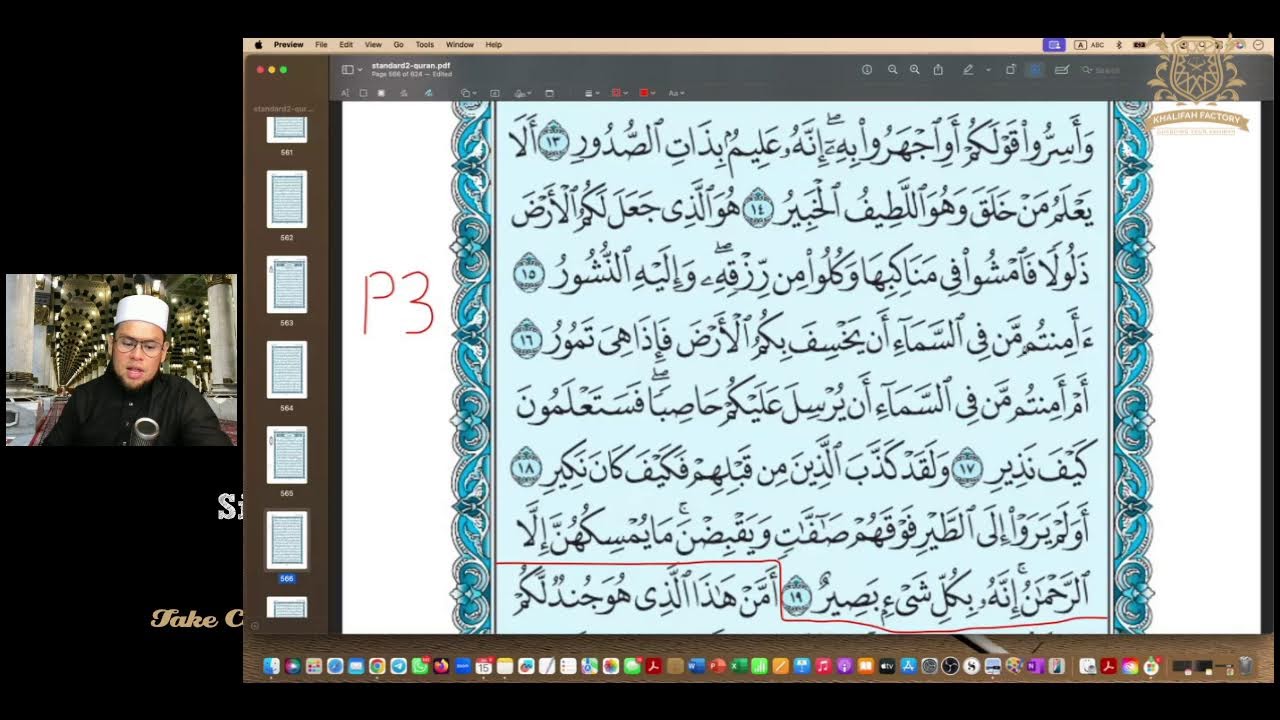Viewport: 1280px width, 720px height.
Task: Select the Rectangular Selection markup tool
Action: [x=363, y=93]
